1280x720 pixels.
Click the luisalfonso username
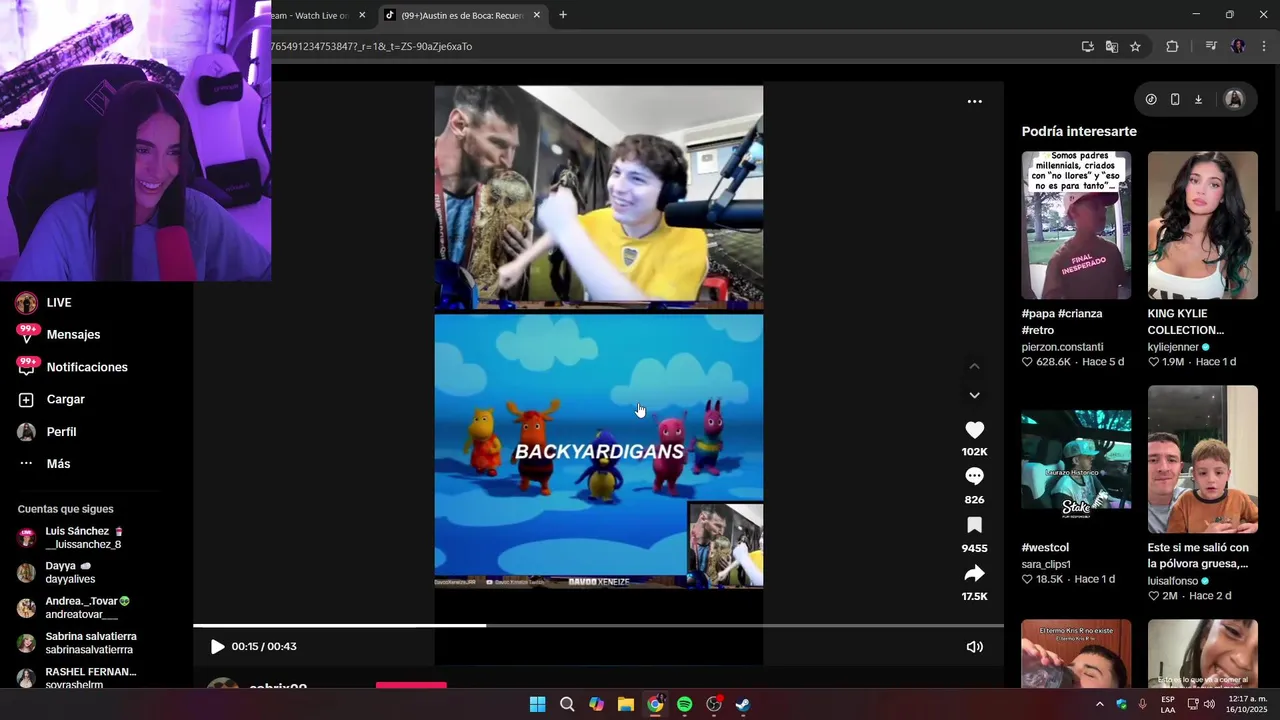pos(1173,581)
